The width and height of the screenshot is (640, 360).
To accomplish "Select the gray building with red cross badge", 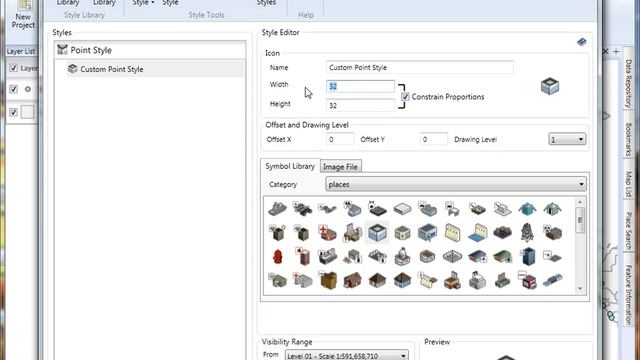I will tap(302, 280).
